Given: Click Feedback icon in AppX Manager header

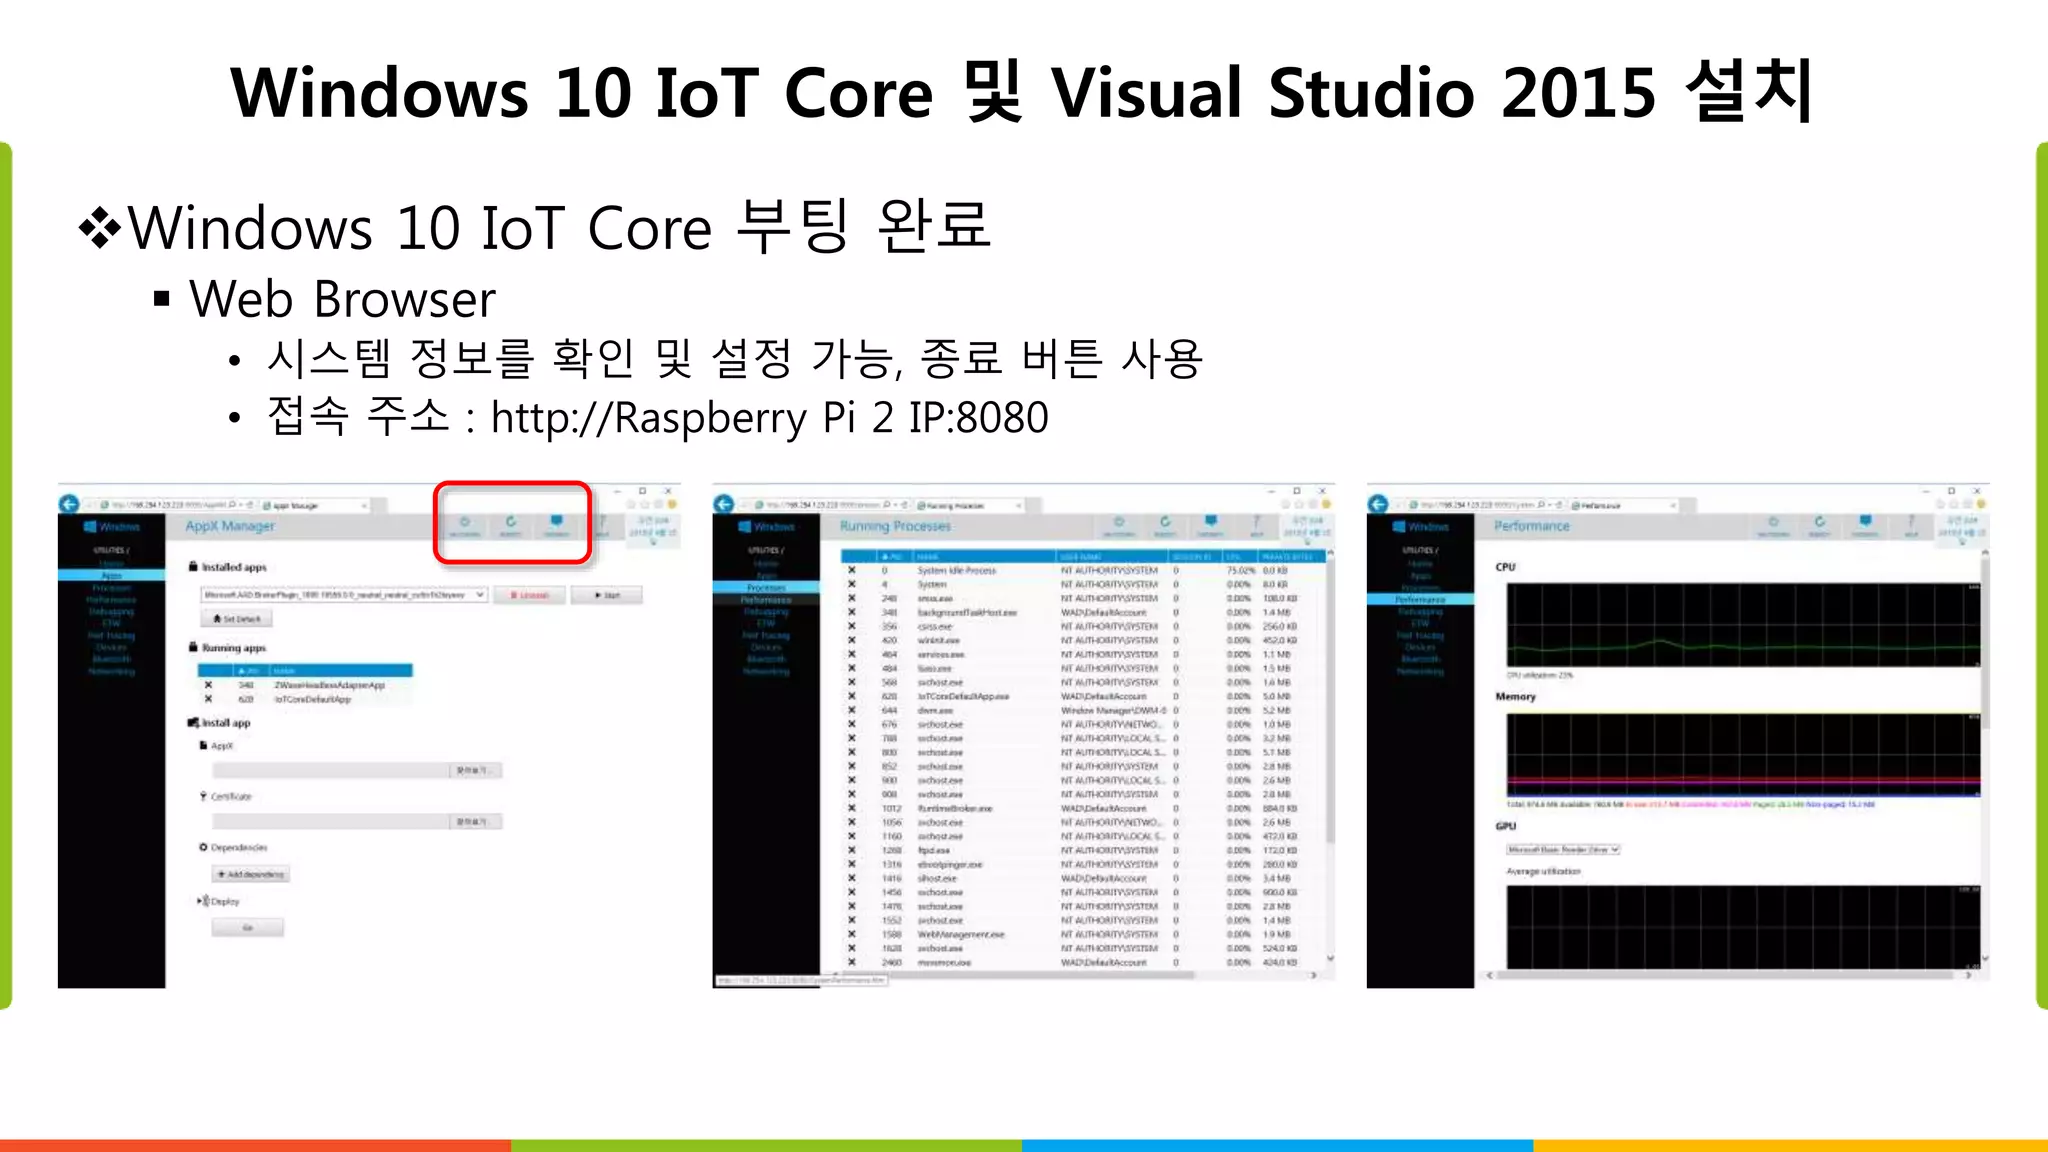Looking at the screenshot, I should click(557, 525).
